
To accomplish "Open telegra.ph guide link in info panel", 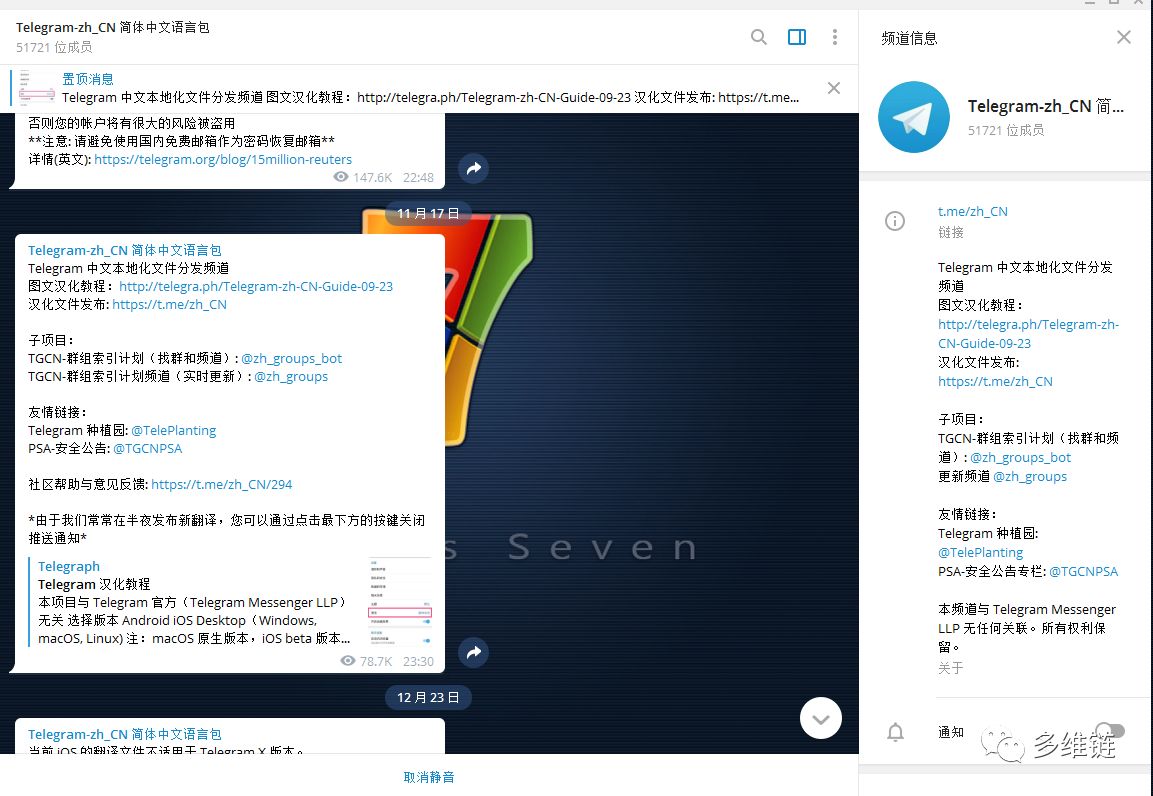I will pyautogui.click(x=1028, y=334).
